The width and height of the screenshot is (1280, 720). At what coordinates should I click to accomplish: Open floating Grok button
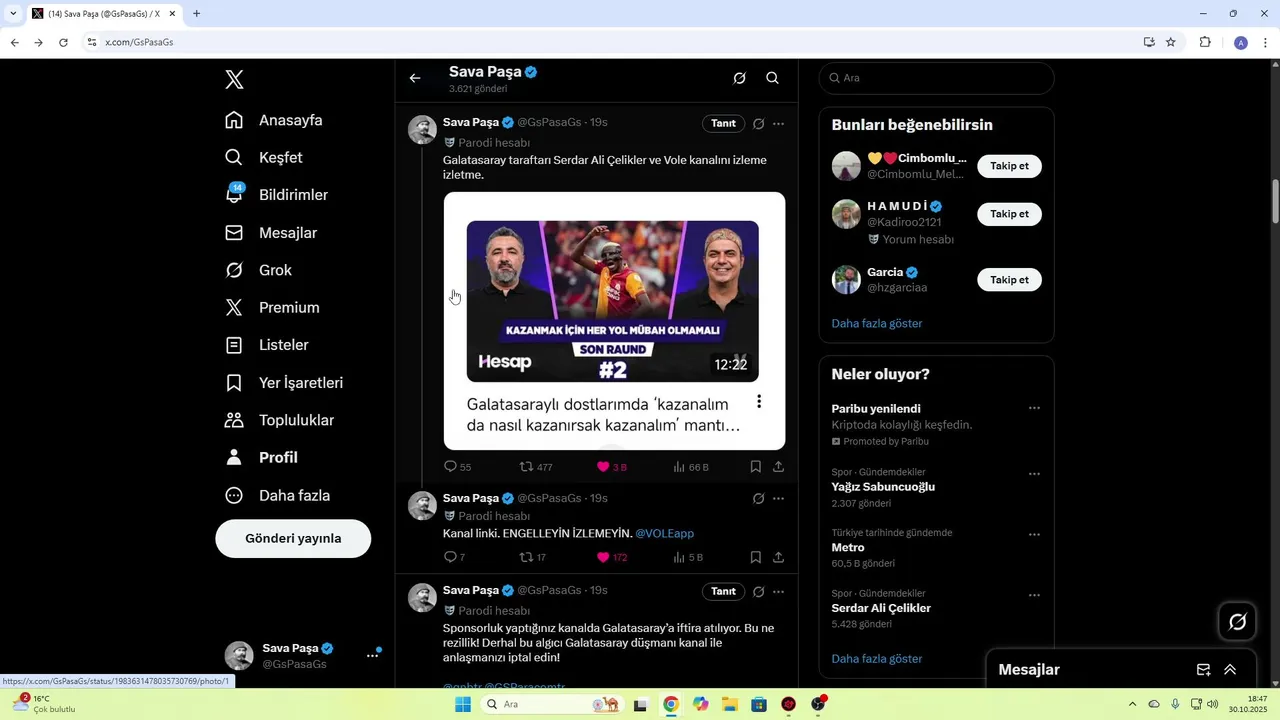[1237, 622]
